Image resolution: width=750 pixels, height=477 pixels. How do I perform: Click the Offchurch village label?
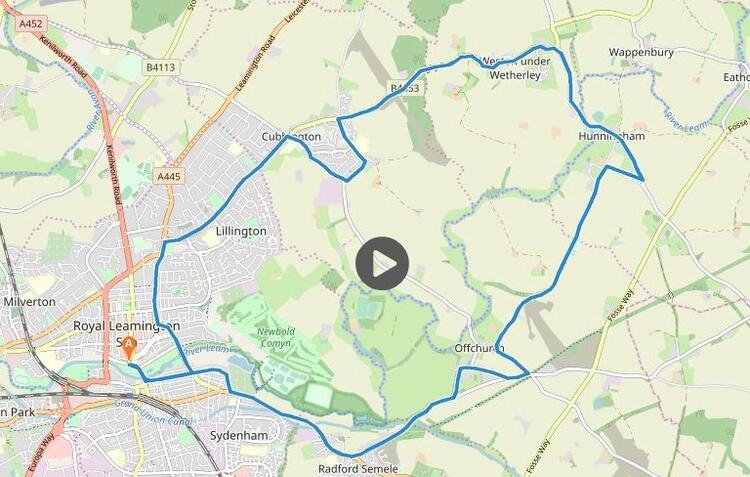pyautogui.click(x=479, y=348)
